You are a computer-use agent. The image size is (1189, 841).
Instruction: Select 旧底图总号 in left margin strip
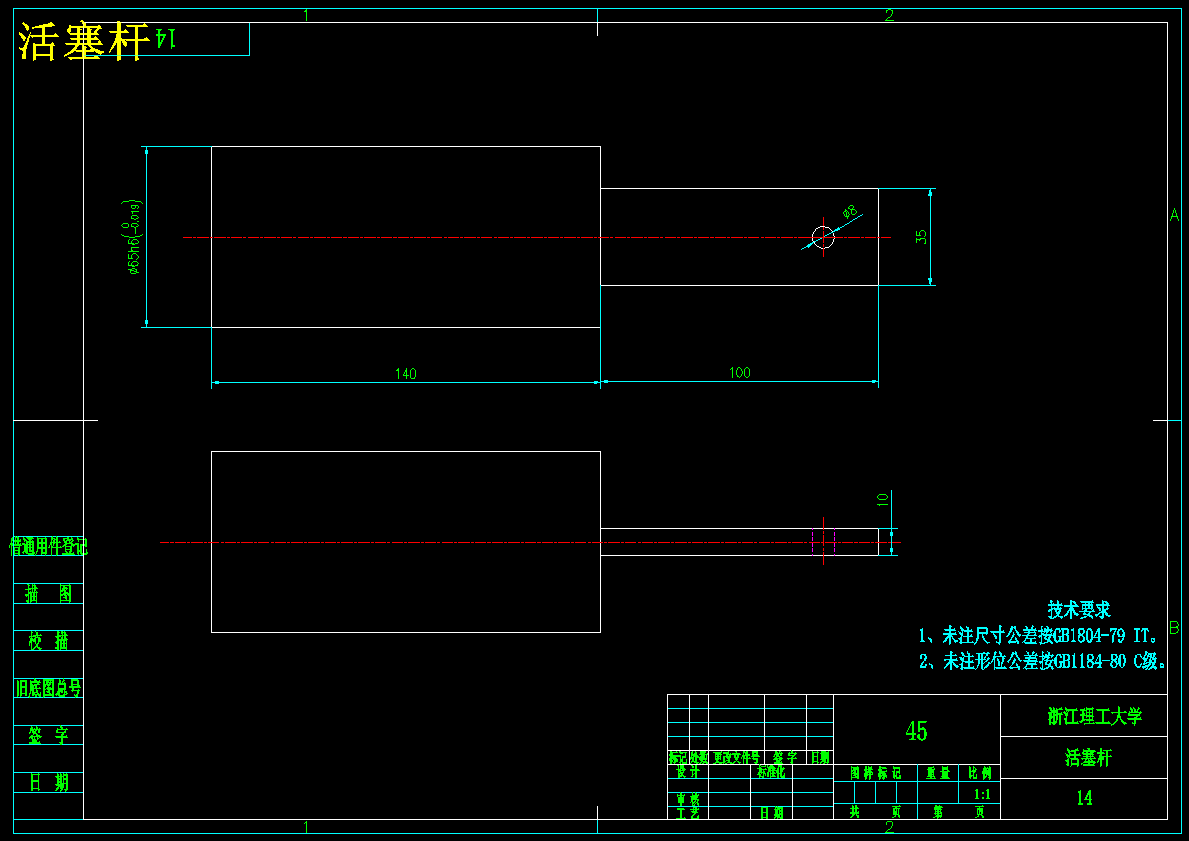pos(49,688)
